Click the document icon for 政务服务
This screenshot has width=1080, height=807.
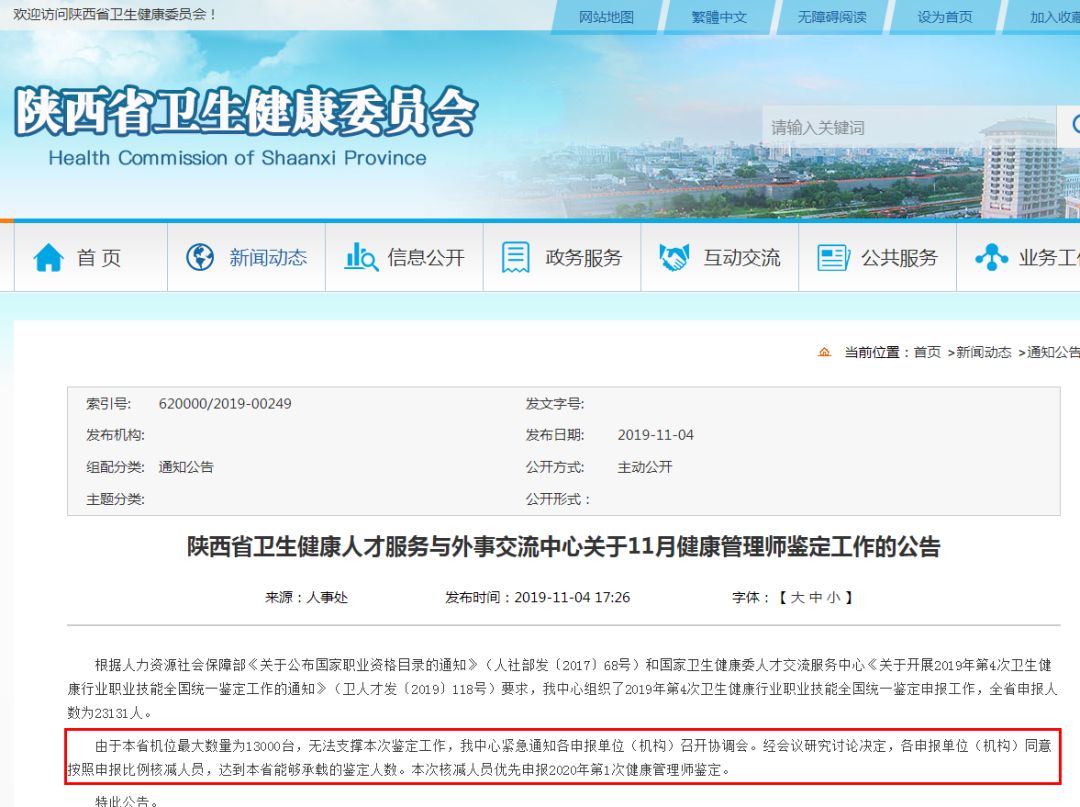click(515, 258)
